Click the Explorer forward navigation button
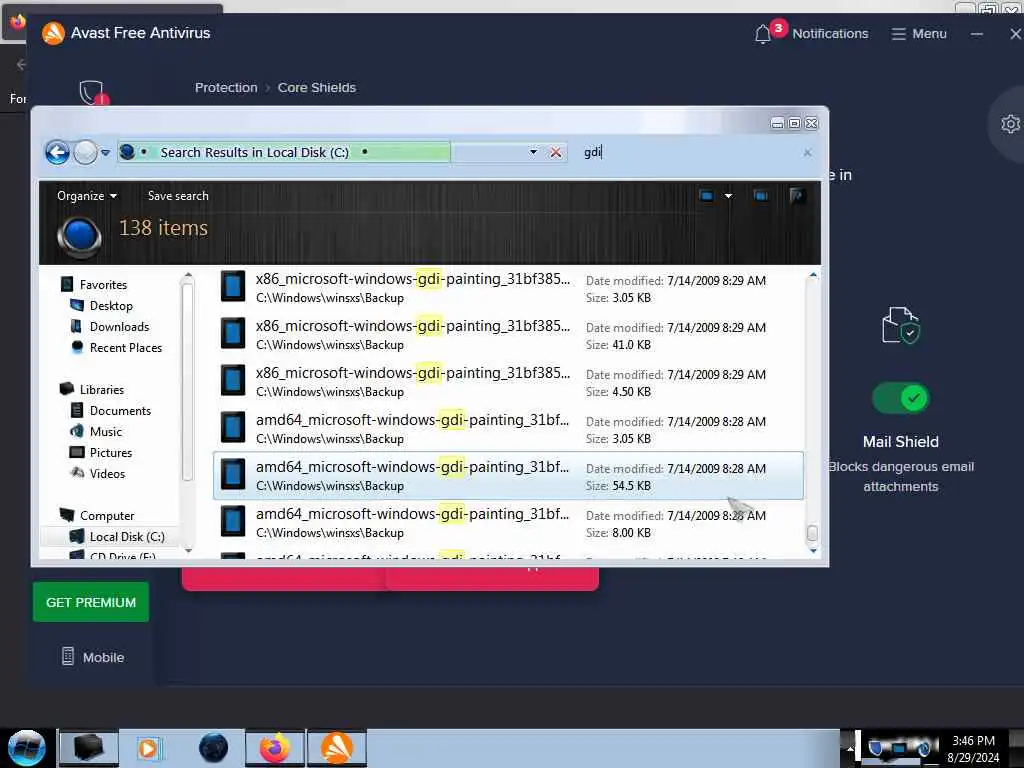This screenshot has width=1024, height=768. [85, 152]
